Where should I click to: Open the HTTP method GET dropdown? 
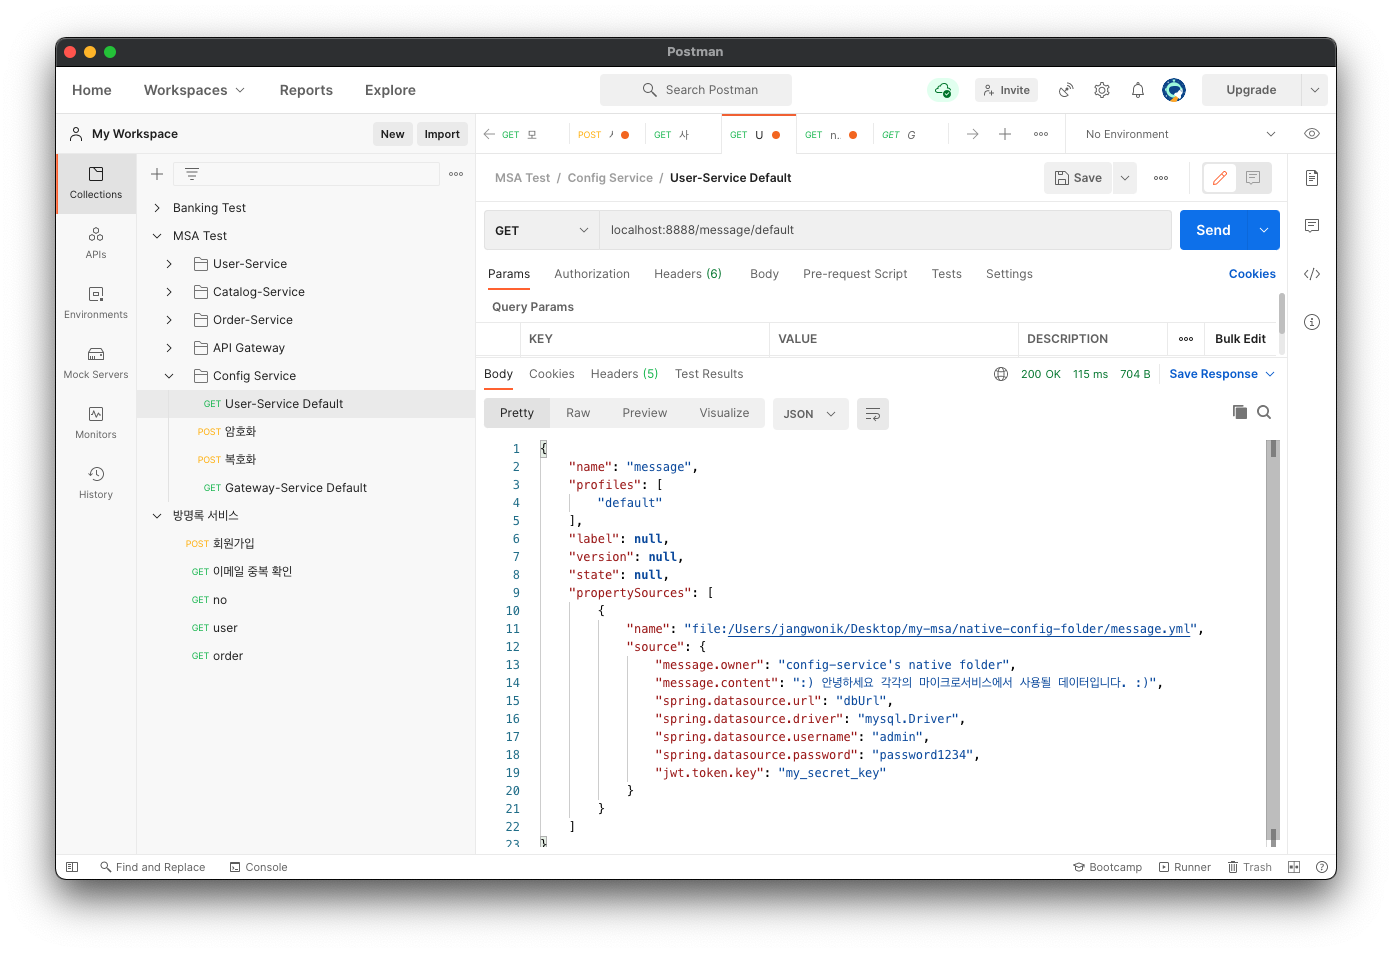tap(542, 230)
